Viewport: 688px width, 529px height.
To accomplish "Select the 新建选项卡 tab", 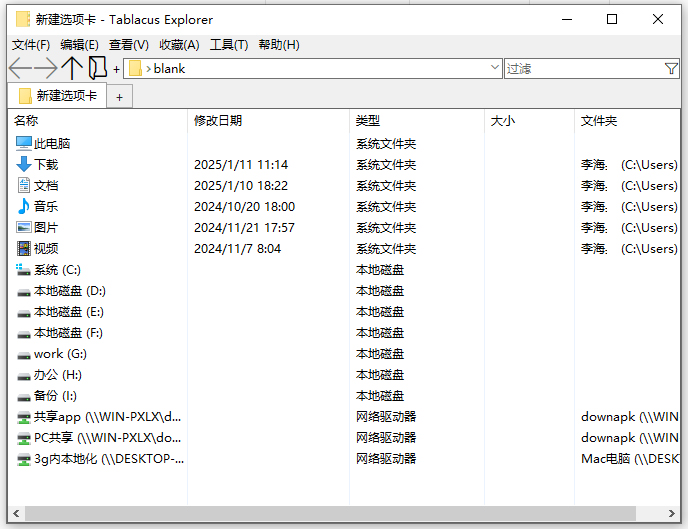I will [x=57, y=96].
